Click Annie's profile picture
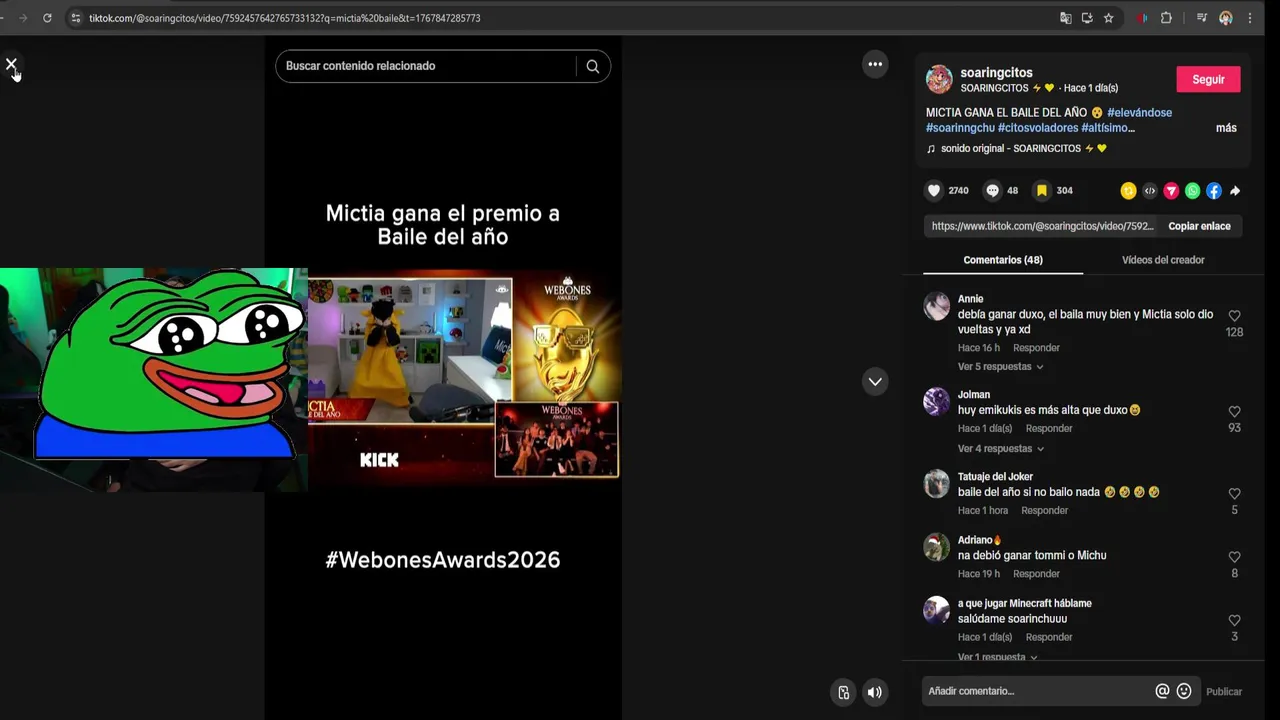 tap(937, 306)
